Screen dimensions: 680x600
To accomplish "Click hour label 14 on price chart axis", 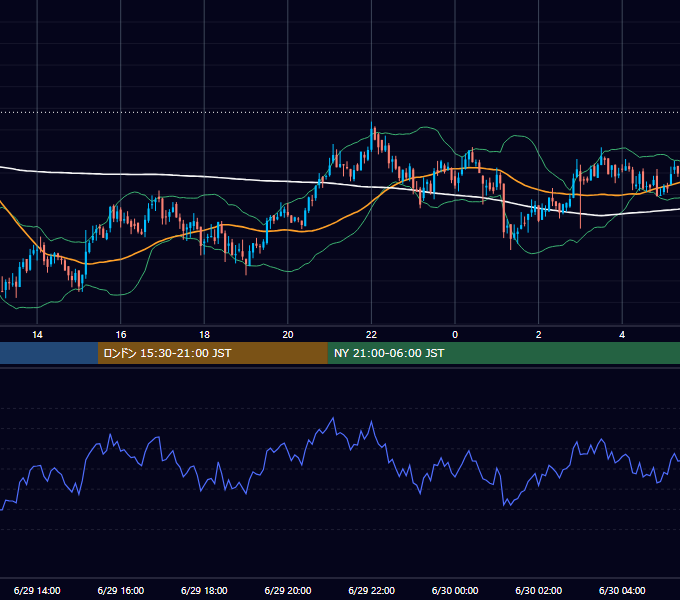I will point(37,334).
